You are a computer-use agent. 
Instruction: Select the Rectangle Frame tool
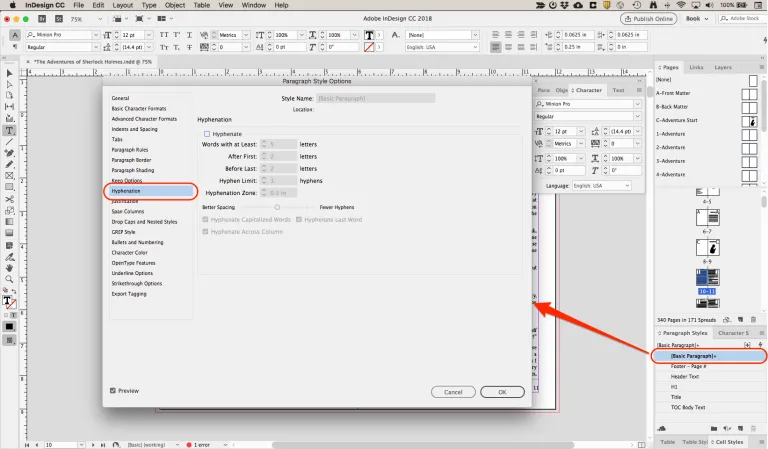(9, 176)
